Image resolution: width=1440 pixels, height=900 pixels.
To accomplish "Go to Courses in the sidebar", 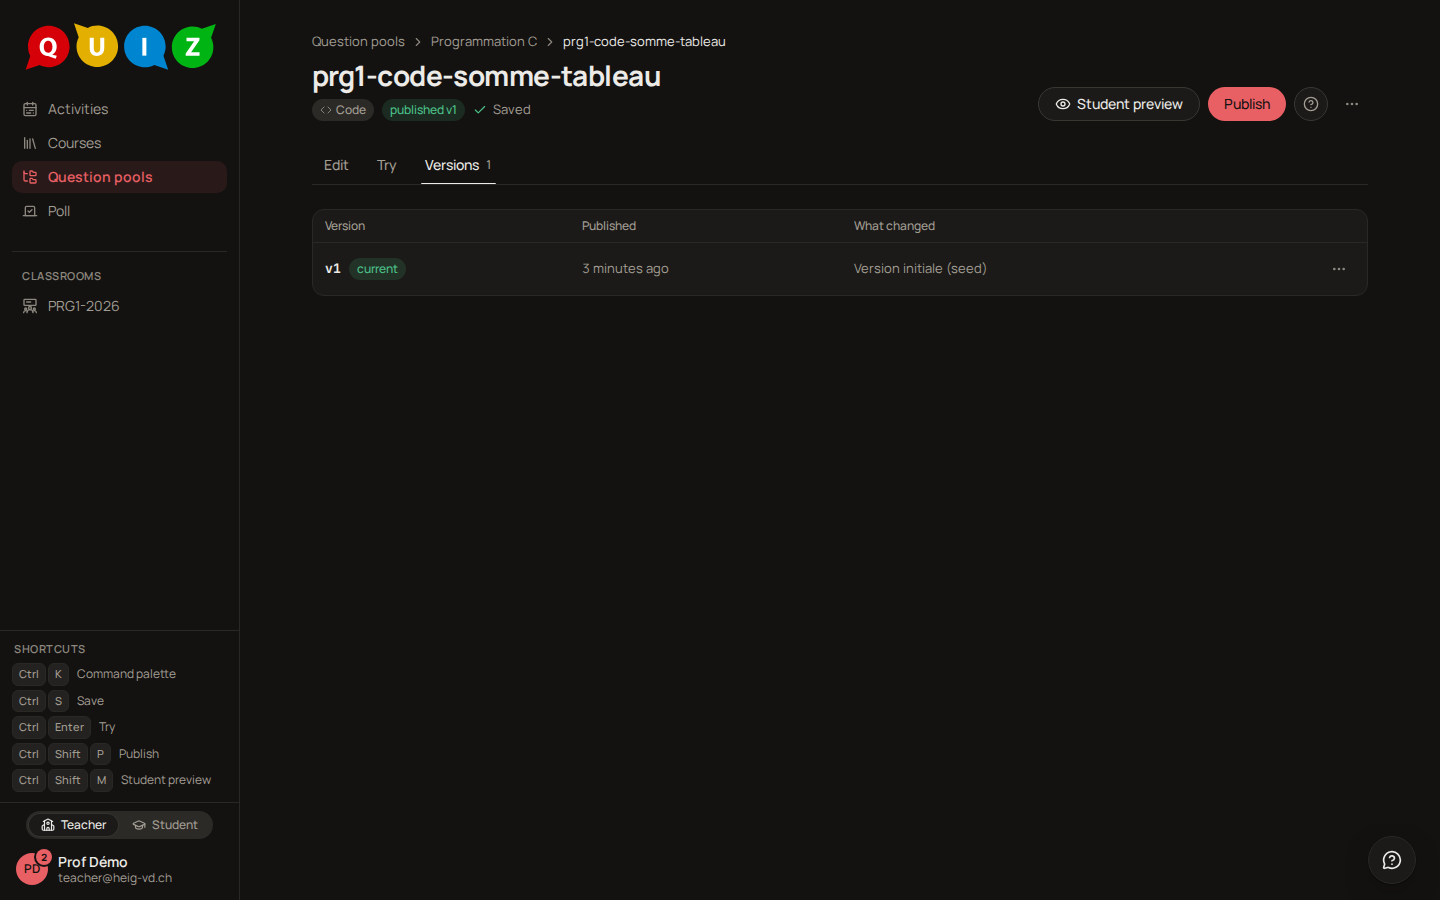I will click(119, 143).
